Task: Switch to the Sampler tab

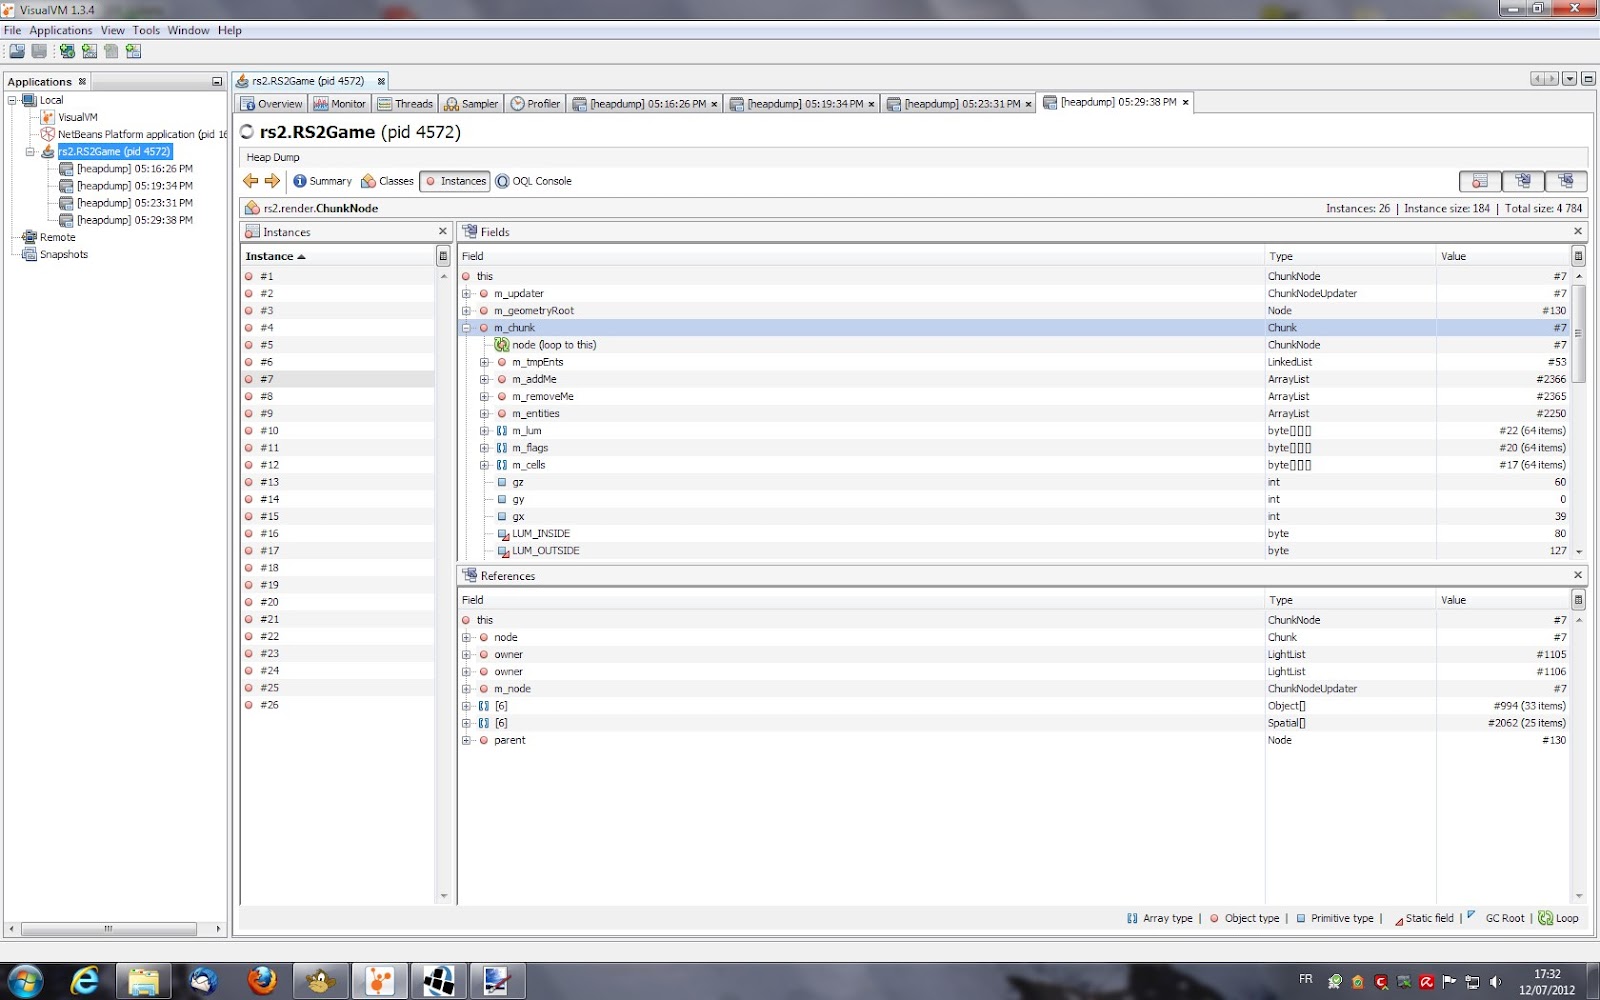Action: (471, 104)
